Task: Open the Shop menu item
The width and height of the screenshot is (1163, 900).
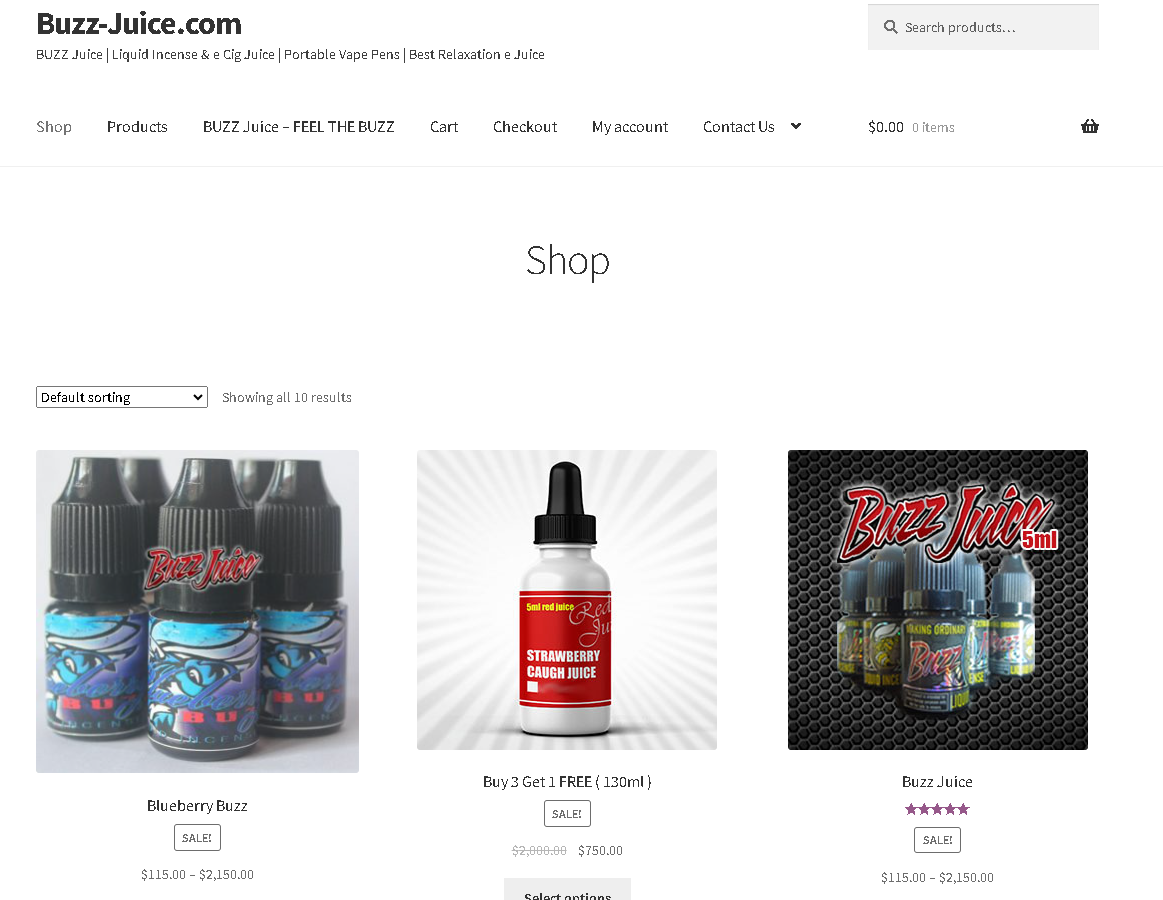Action: click(54, 127)
